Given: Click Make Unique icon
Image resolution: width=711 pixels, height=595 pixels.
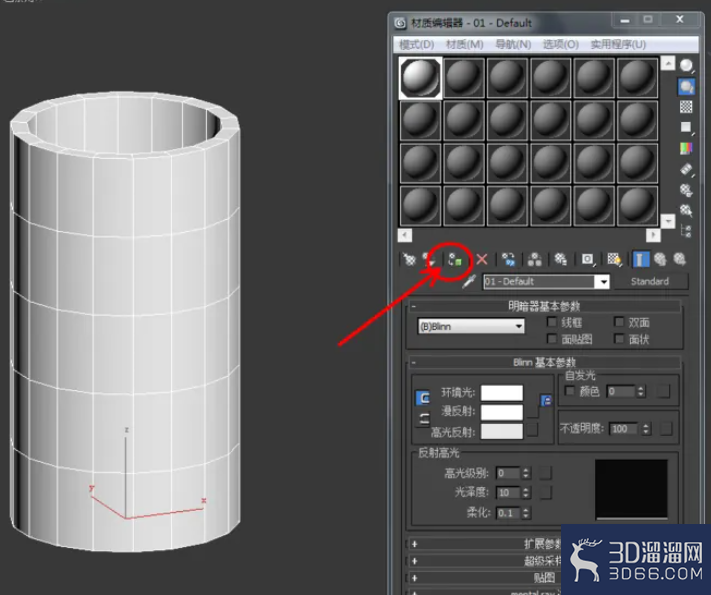Looking at the screenshot, I should coord(535,259).
